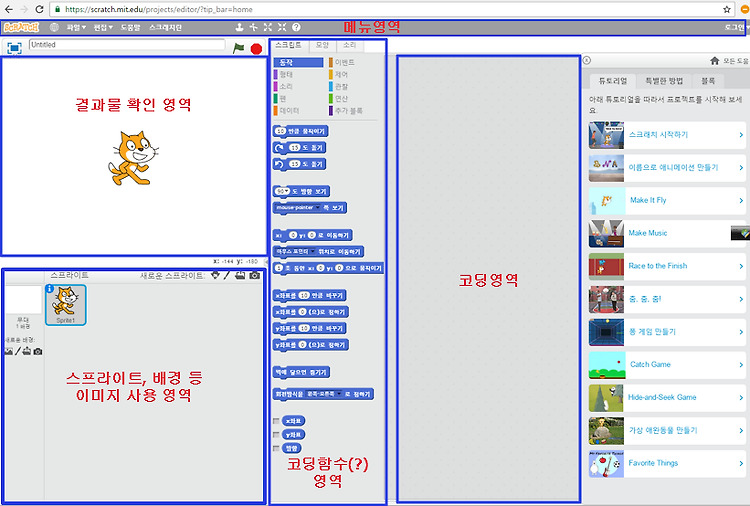This screenshot has width=750, height=506.
Task: Click the red stop button
Action: click(256, 49)
